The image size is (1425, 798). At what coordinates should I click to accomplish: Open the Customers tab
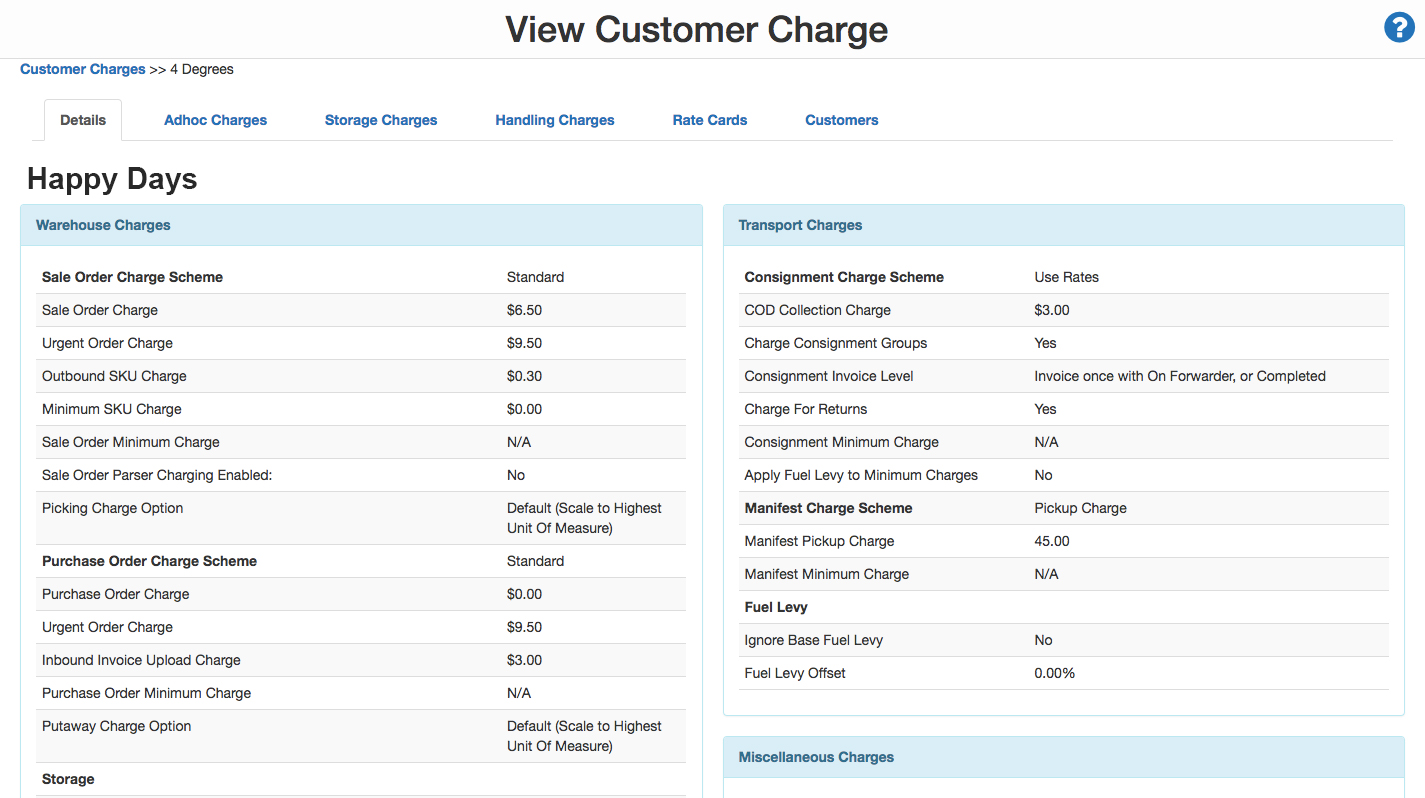(x=842, y=120)
